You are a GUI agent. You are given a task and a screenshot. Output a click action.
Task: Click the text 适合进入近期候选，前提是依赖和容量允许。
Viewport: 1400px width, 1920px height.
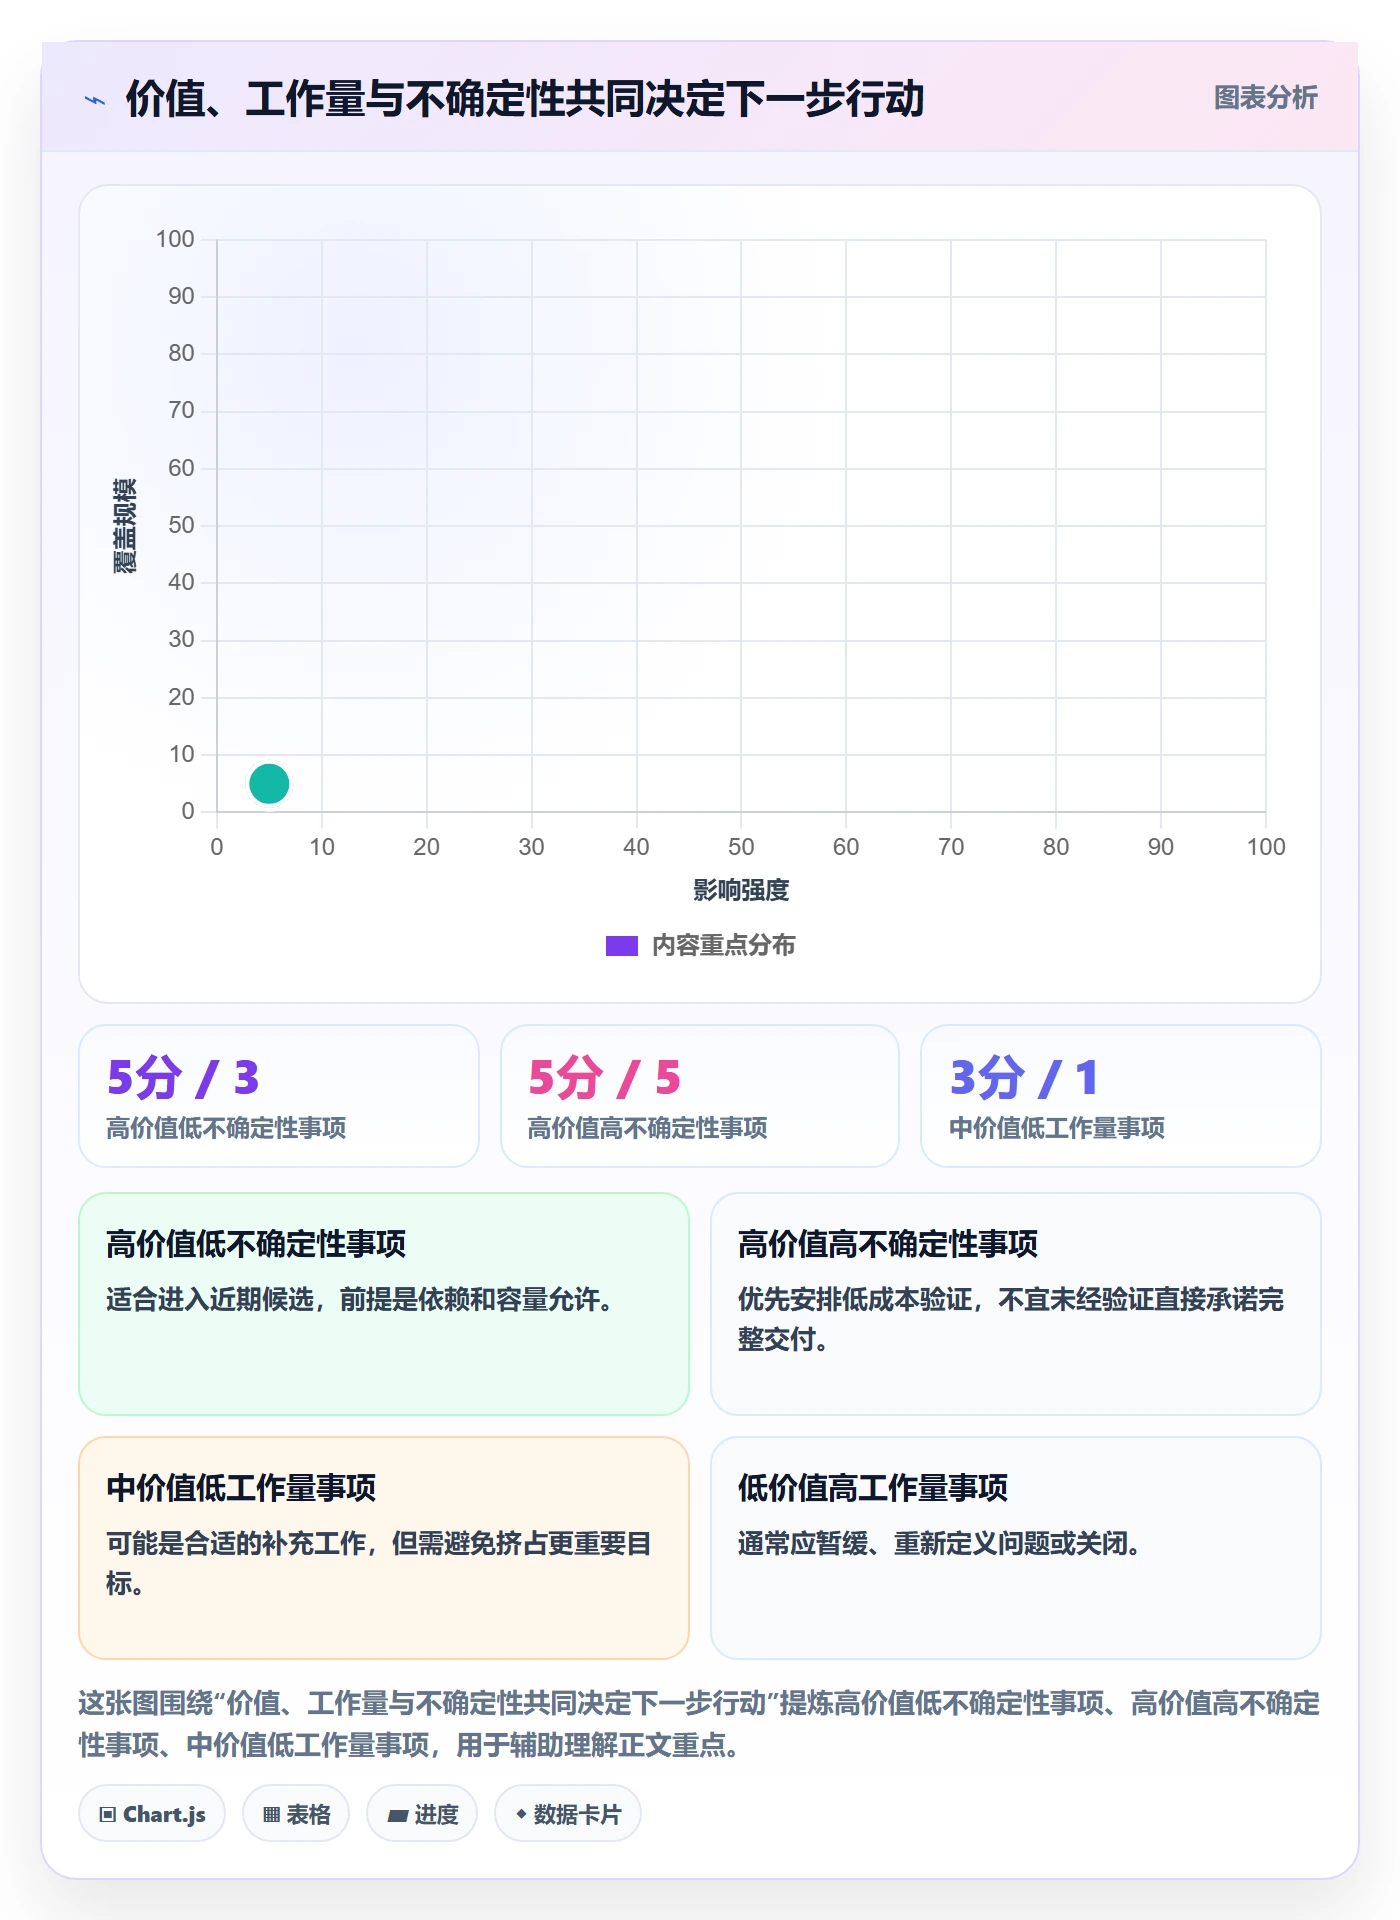[x=359, y=1299]
